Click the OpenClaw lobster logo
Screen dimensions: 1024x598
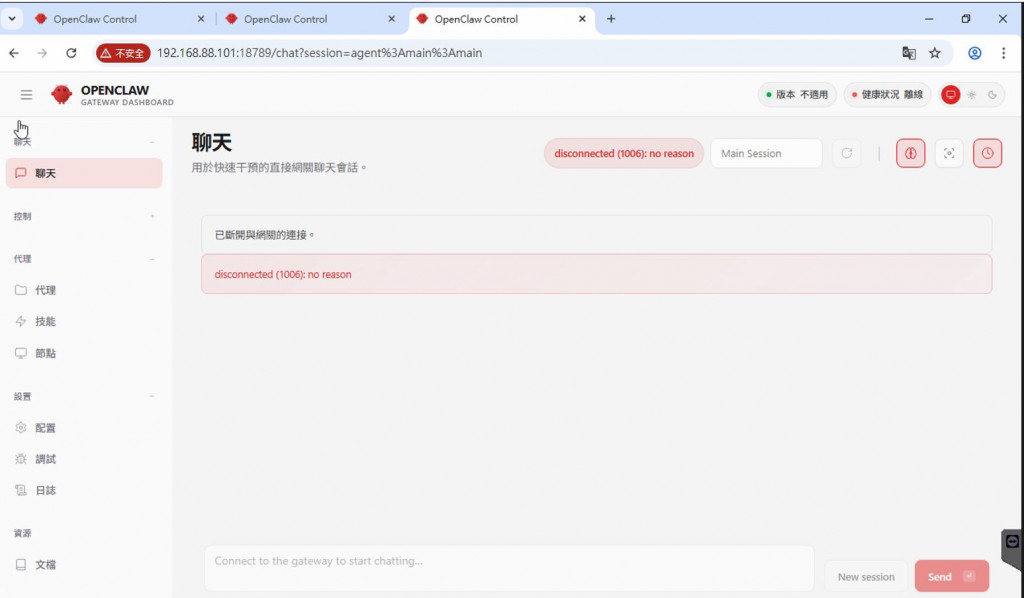[61, 95]
